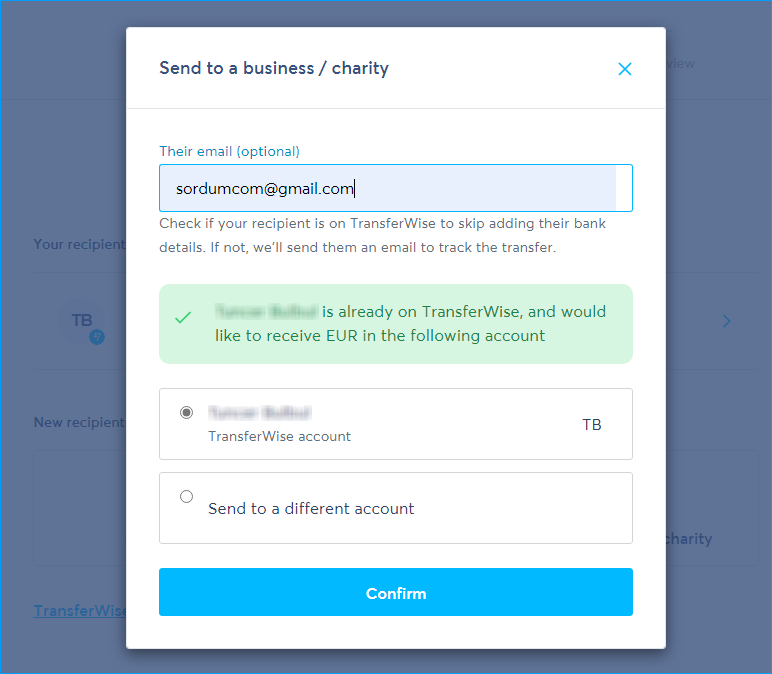Click the 'Send to a different account' label

coord(311,508)
